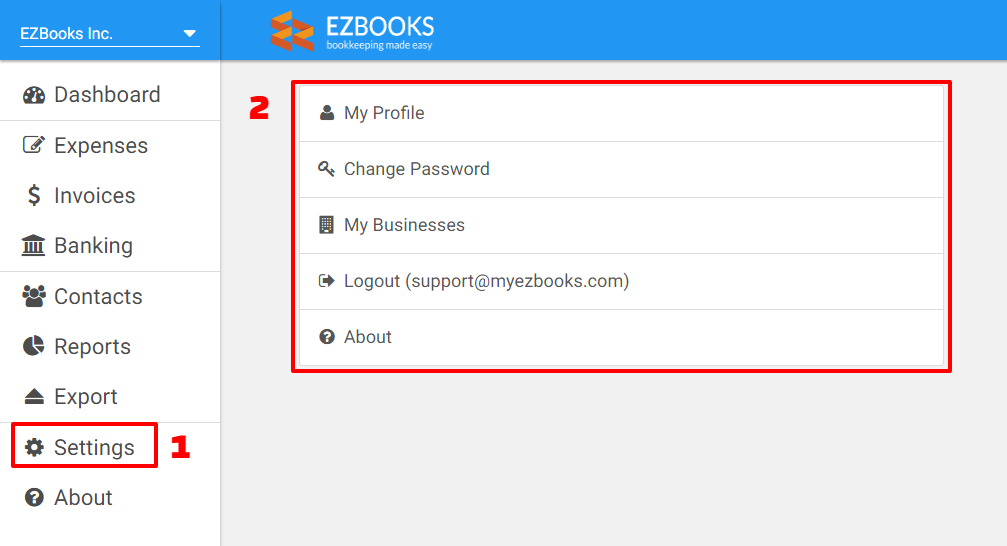
Task: Click the Export eject icon
Action: tap(34, 396)
